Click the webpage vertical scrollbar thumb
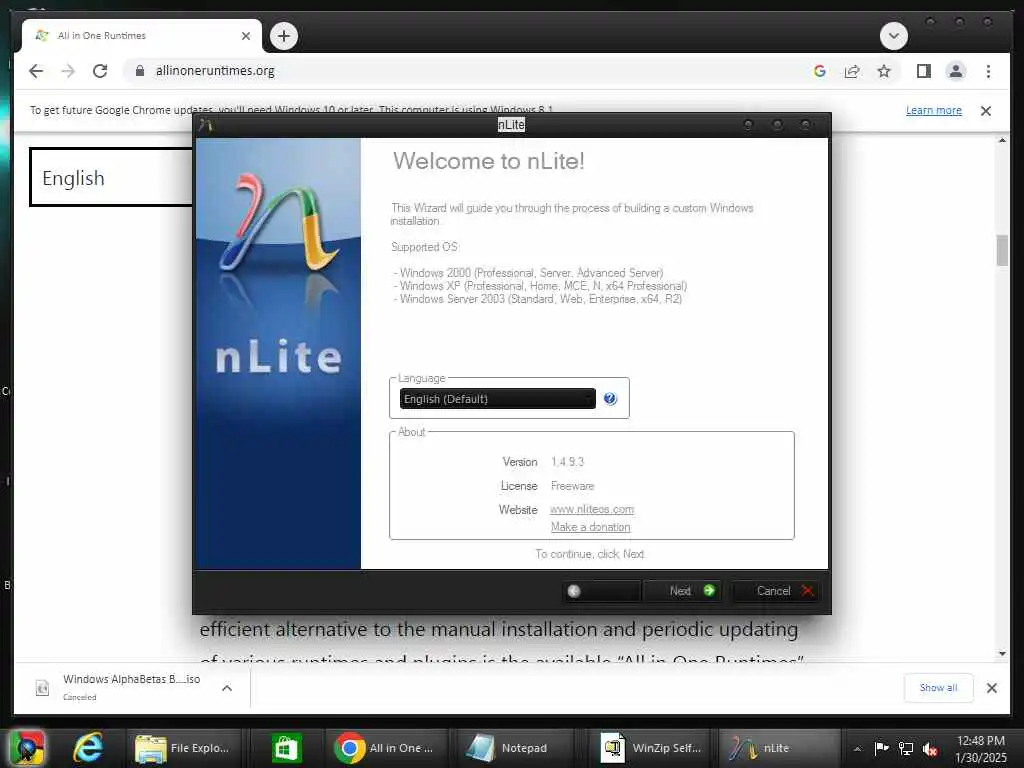 click(1002, 250)
